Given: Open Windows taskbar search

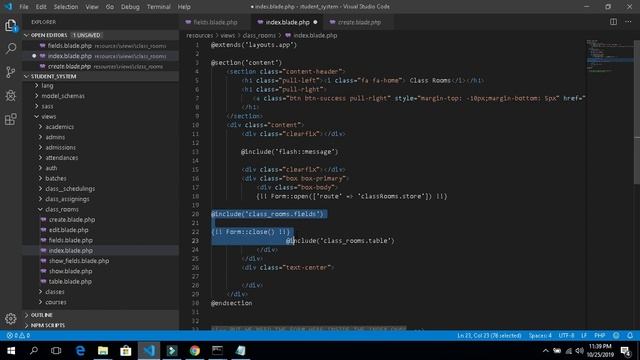Looking at the screenshot, I should pyautogui.click(x=34, y=351).
